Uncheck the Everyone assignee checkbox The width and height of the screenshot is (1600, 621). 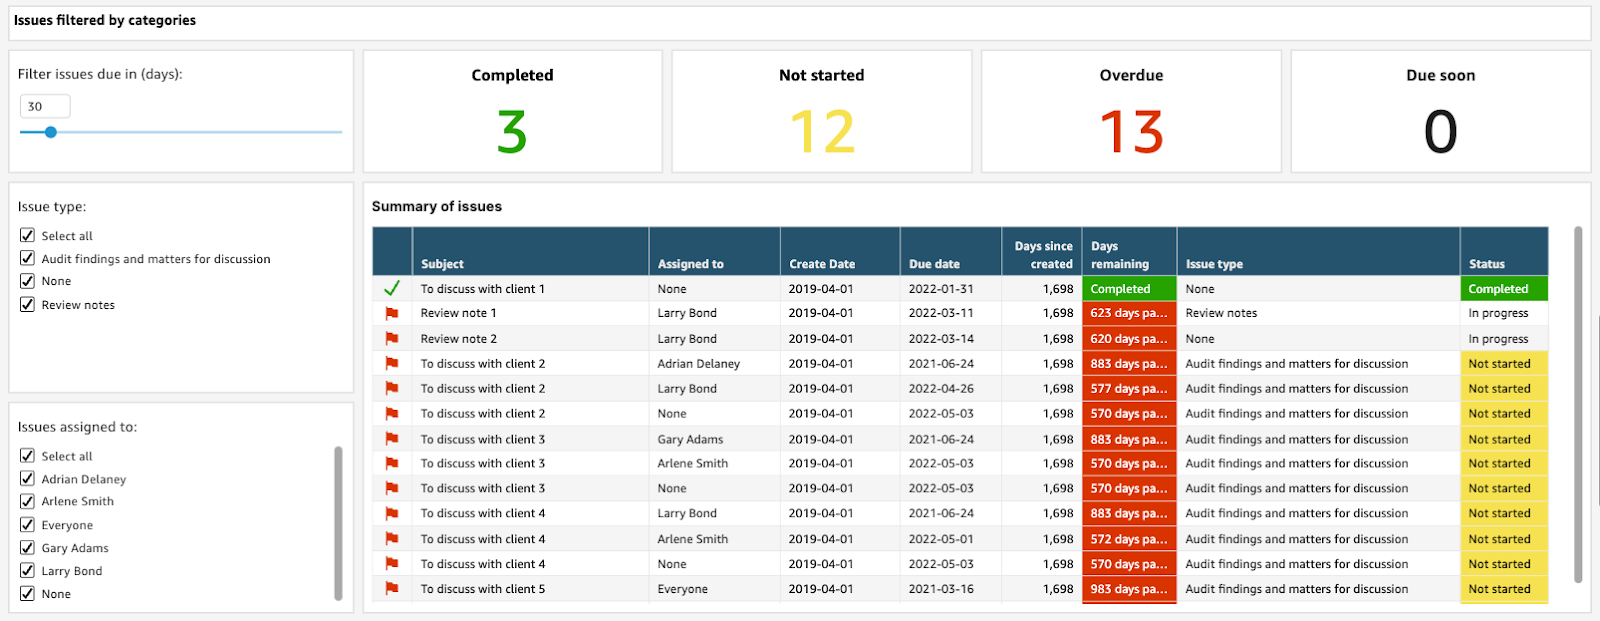tap(27, 524)
